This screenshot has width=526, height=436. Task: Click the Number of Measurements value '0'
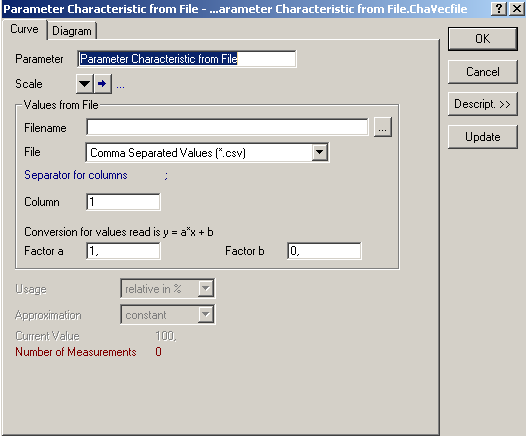pyautogui.click(x=158, y=352)
